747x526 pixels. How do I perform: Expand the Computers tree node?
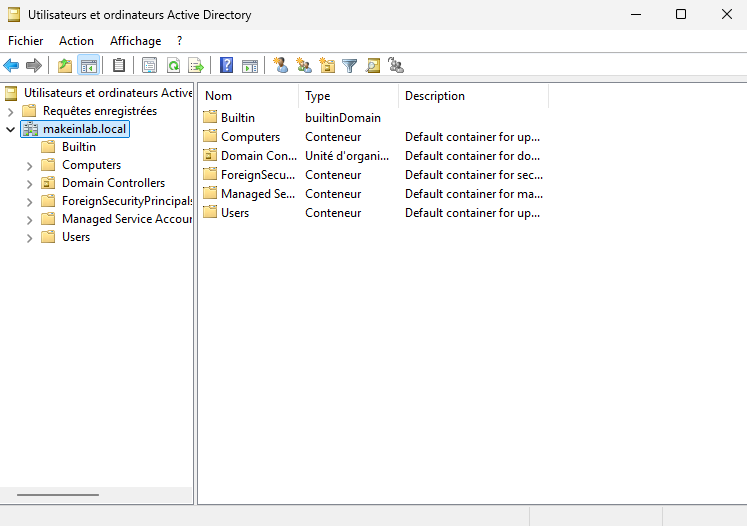[30, 165]
